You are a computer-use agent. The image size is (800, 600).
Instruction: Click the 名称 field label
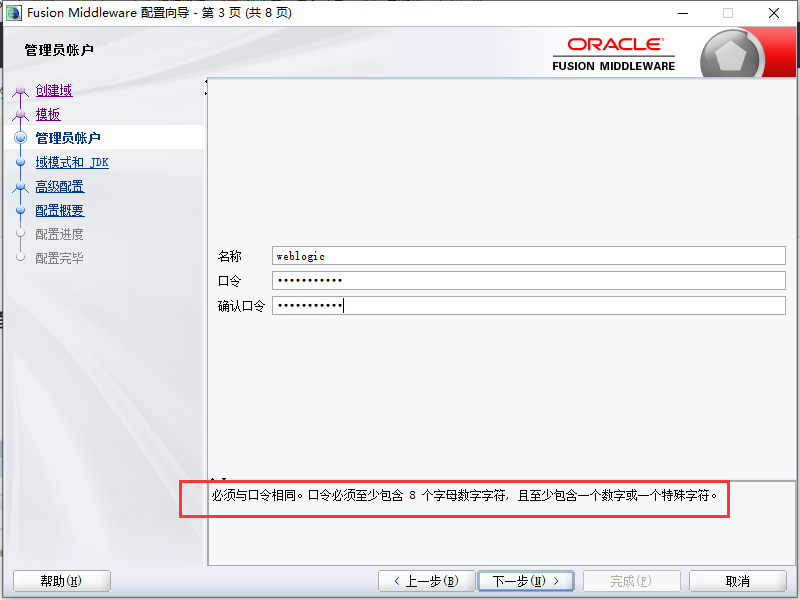click(x=230, y=256)
